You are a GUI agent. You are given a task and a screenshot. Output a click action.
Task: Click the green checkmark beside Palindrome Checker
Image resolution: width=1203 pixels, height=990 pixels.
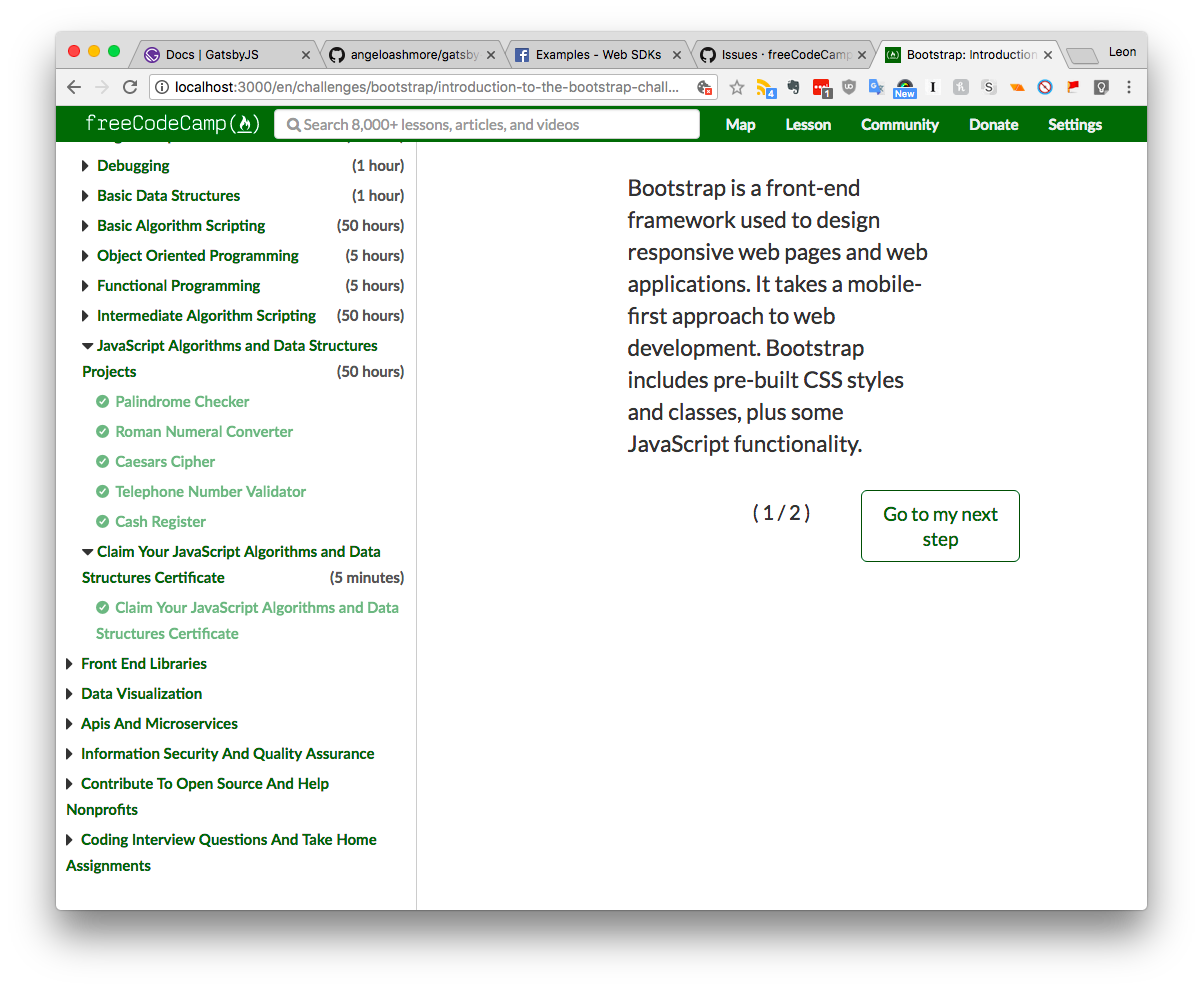[102, 401]
